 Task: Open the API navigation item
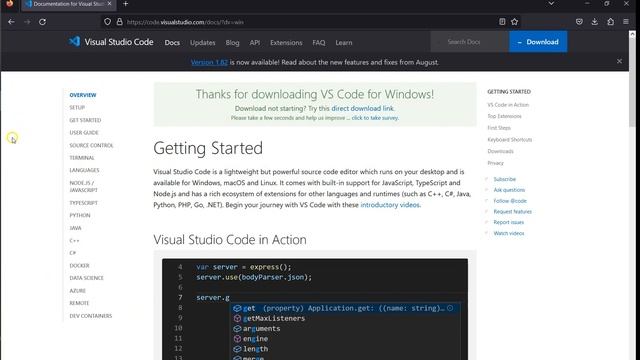255,42
